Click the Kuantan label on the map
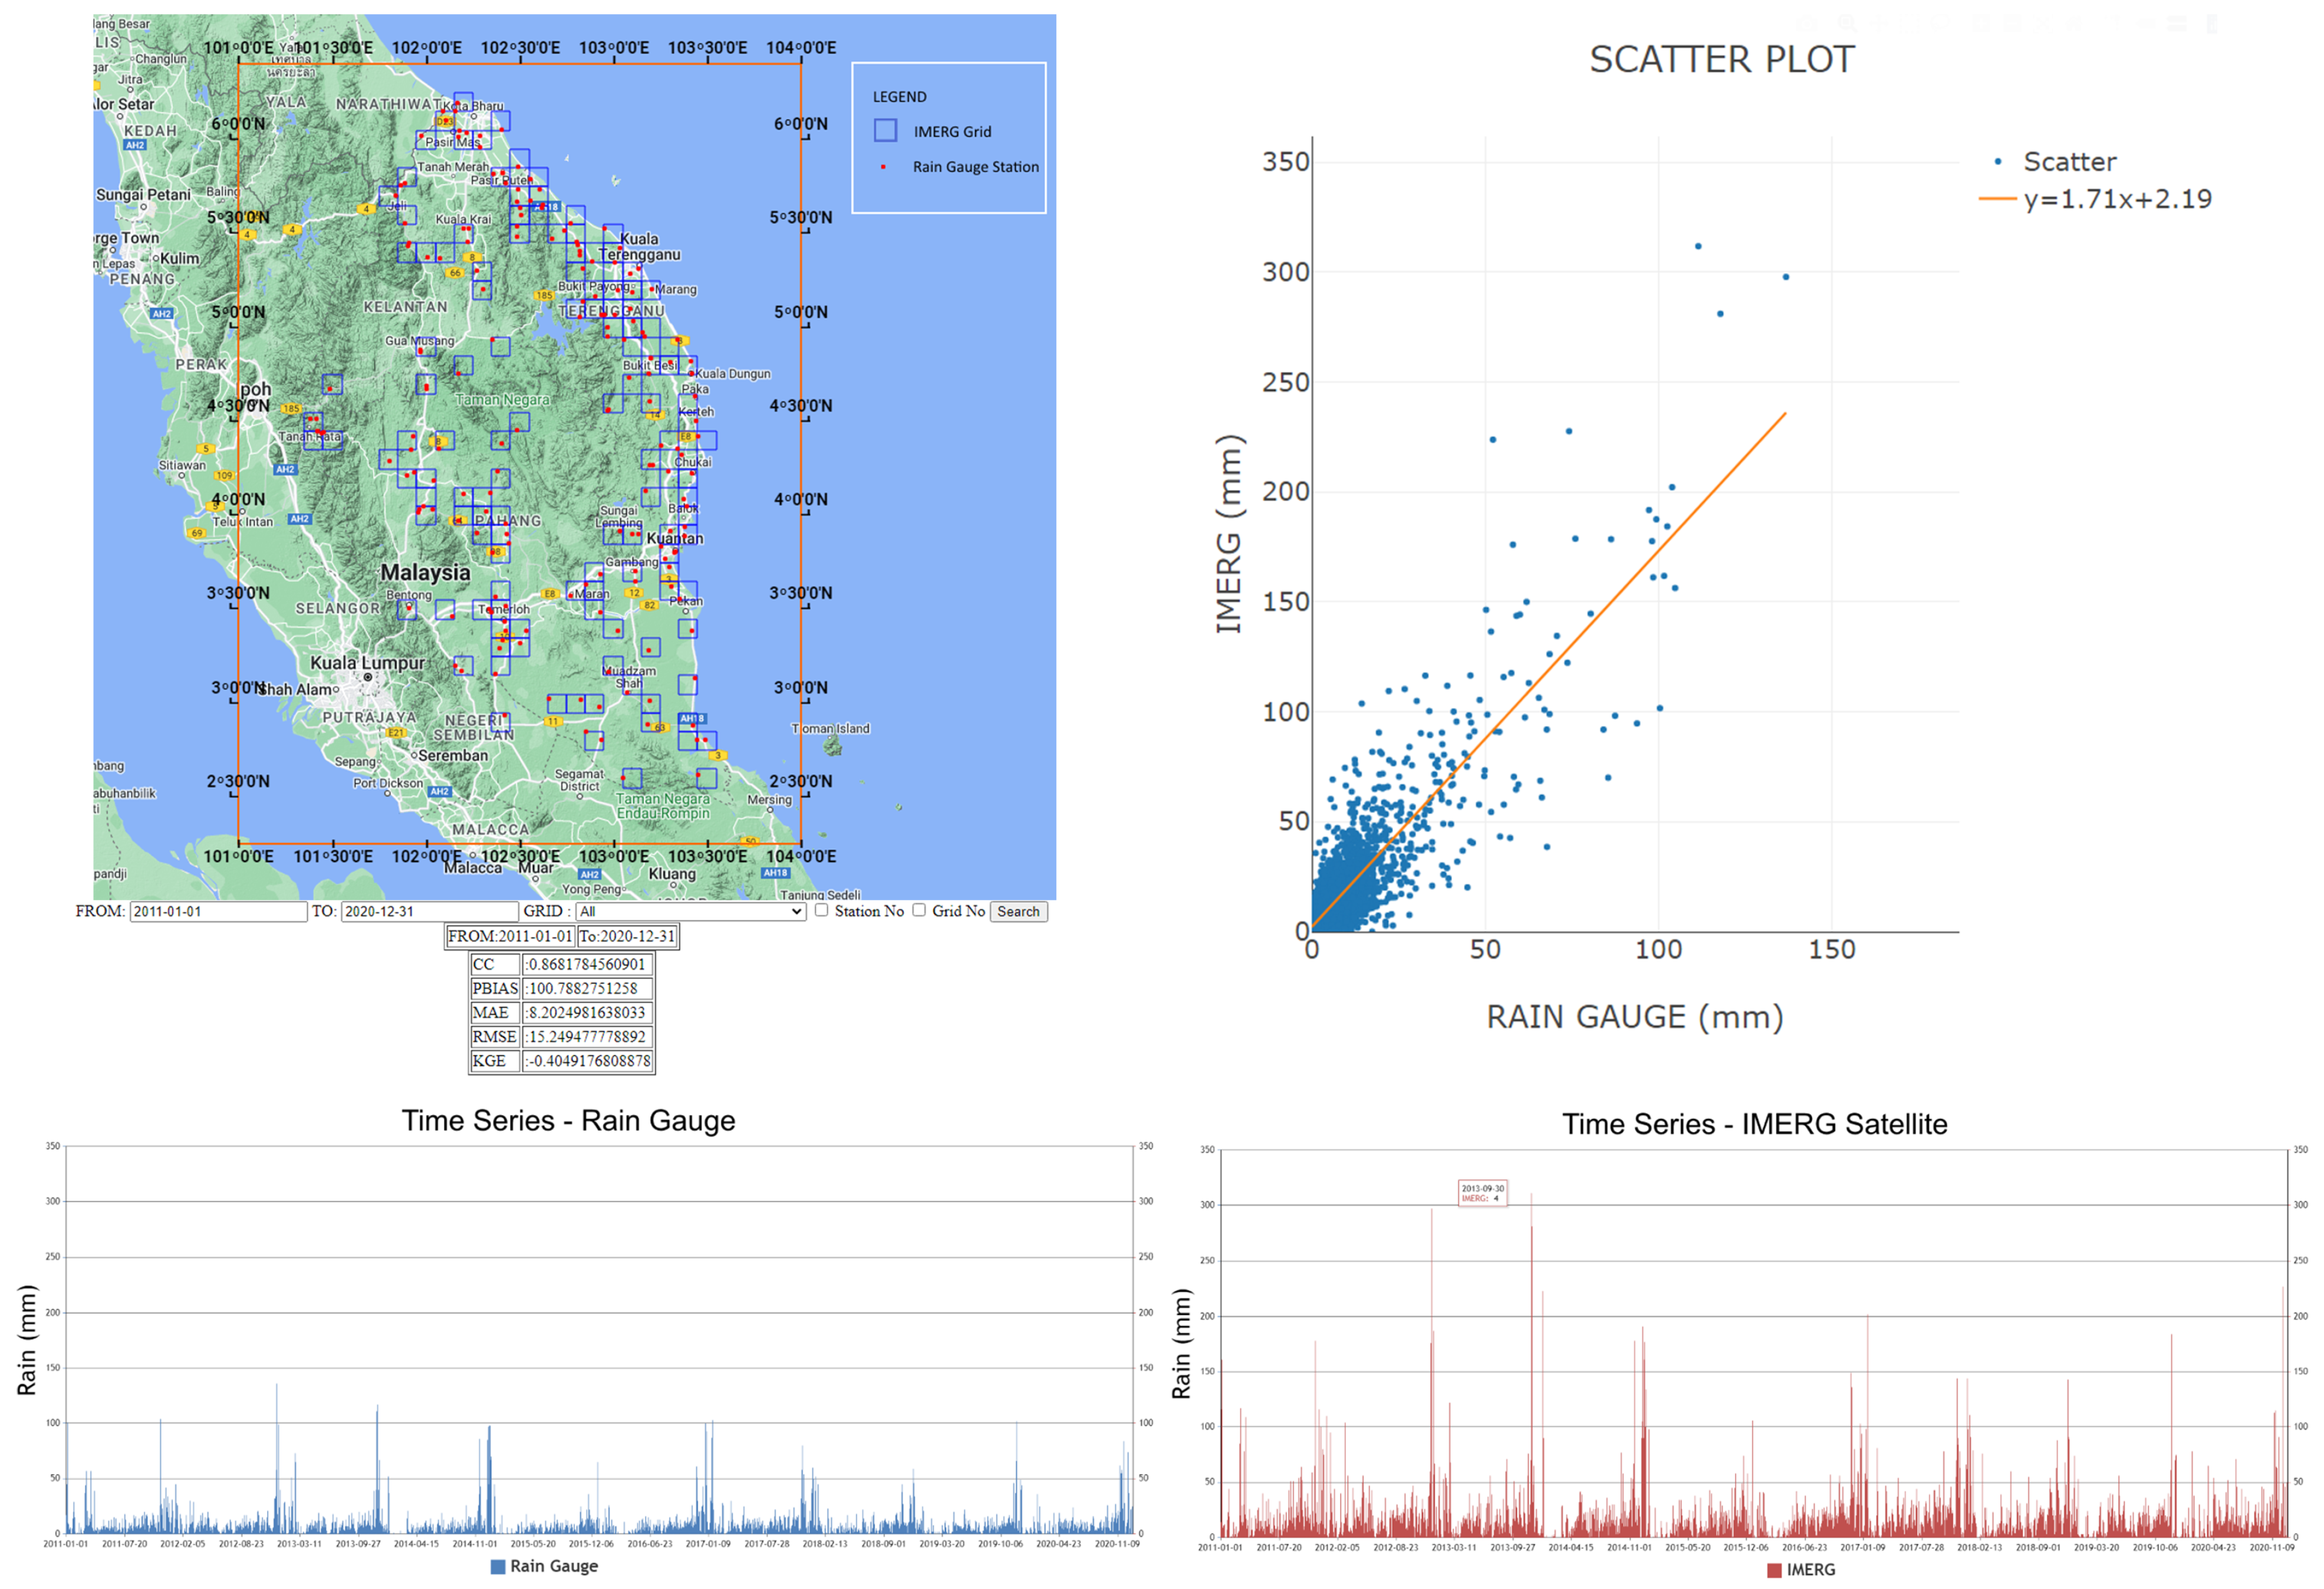This screenshot has width=2324, height=1589. click(x=675, y=538)
